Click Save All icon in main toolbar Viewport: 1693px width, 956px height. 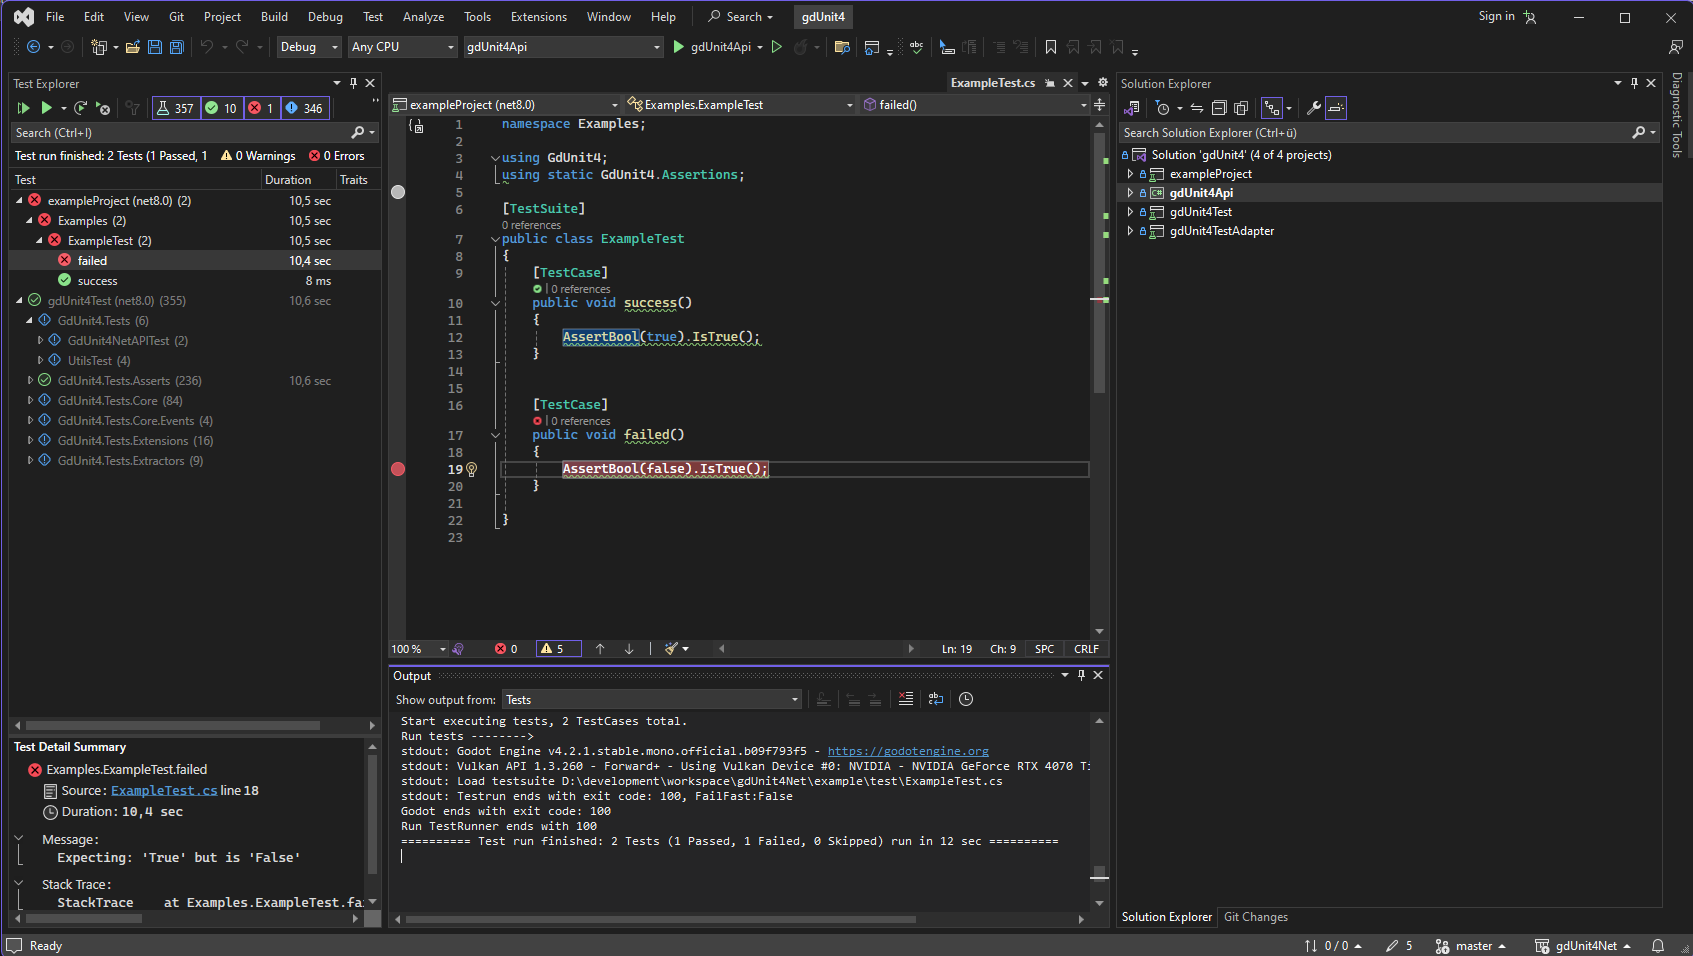pyautogui.click(x=177, y=47)
